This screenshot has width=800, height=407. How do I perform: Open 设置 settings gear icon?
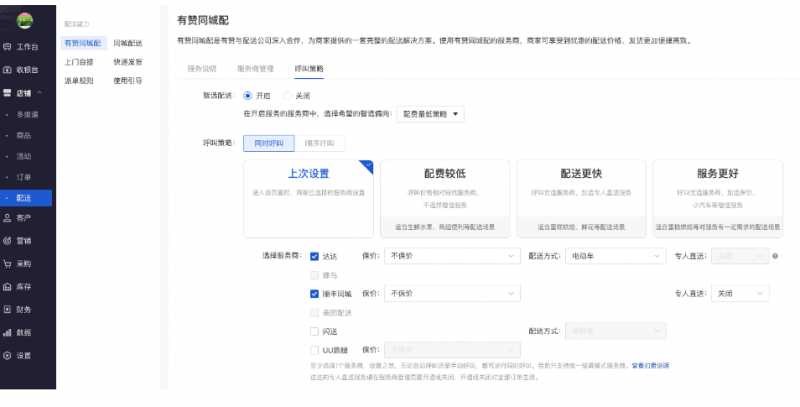click(7, 355)
